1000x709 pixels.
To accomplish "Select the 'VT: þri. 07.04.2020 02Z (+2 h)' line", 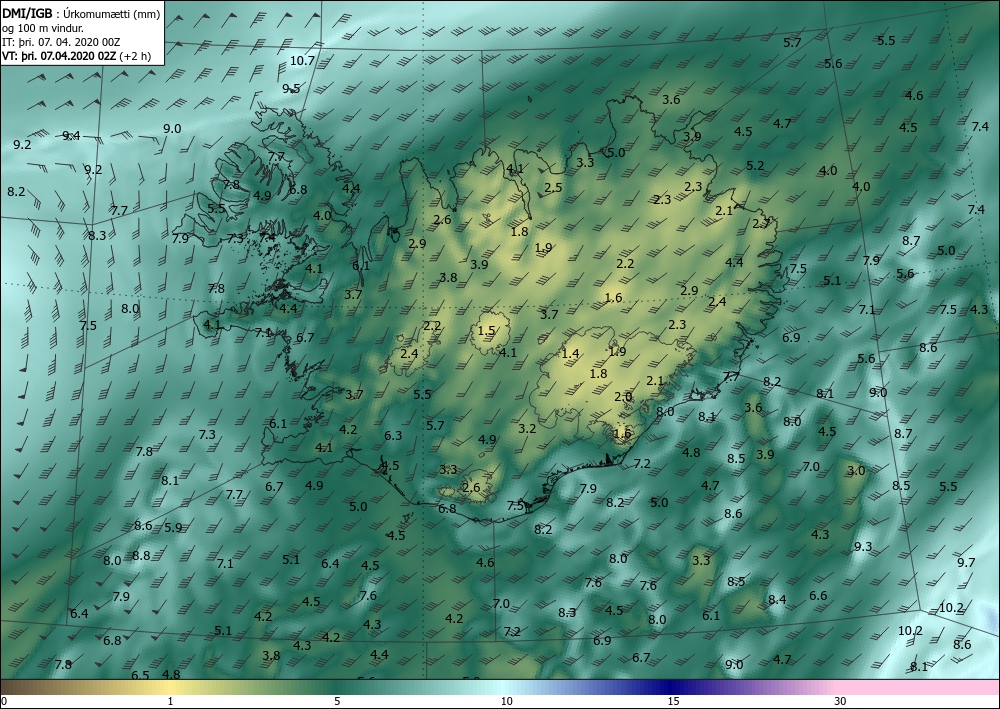I will coord(77,56).
